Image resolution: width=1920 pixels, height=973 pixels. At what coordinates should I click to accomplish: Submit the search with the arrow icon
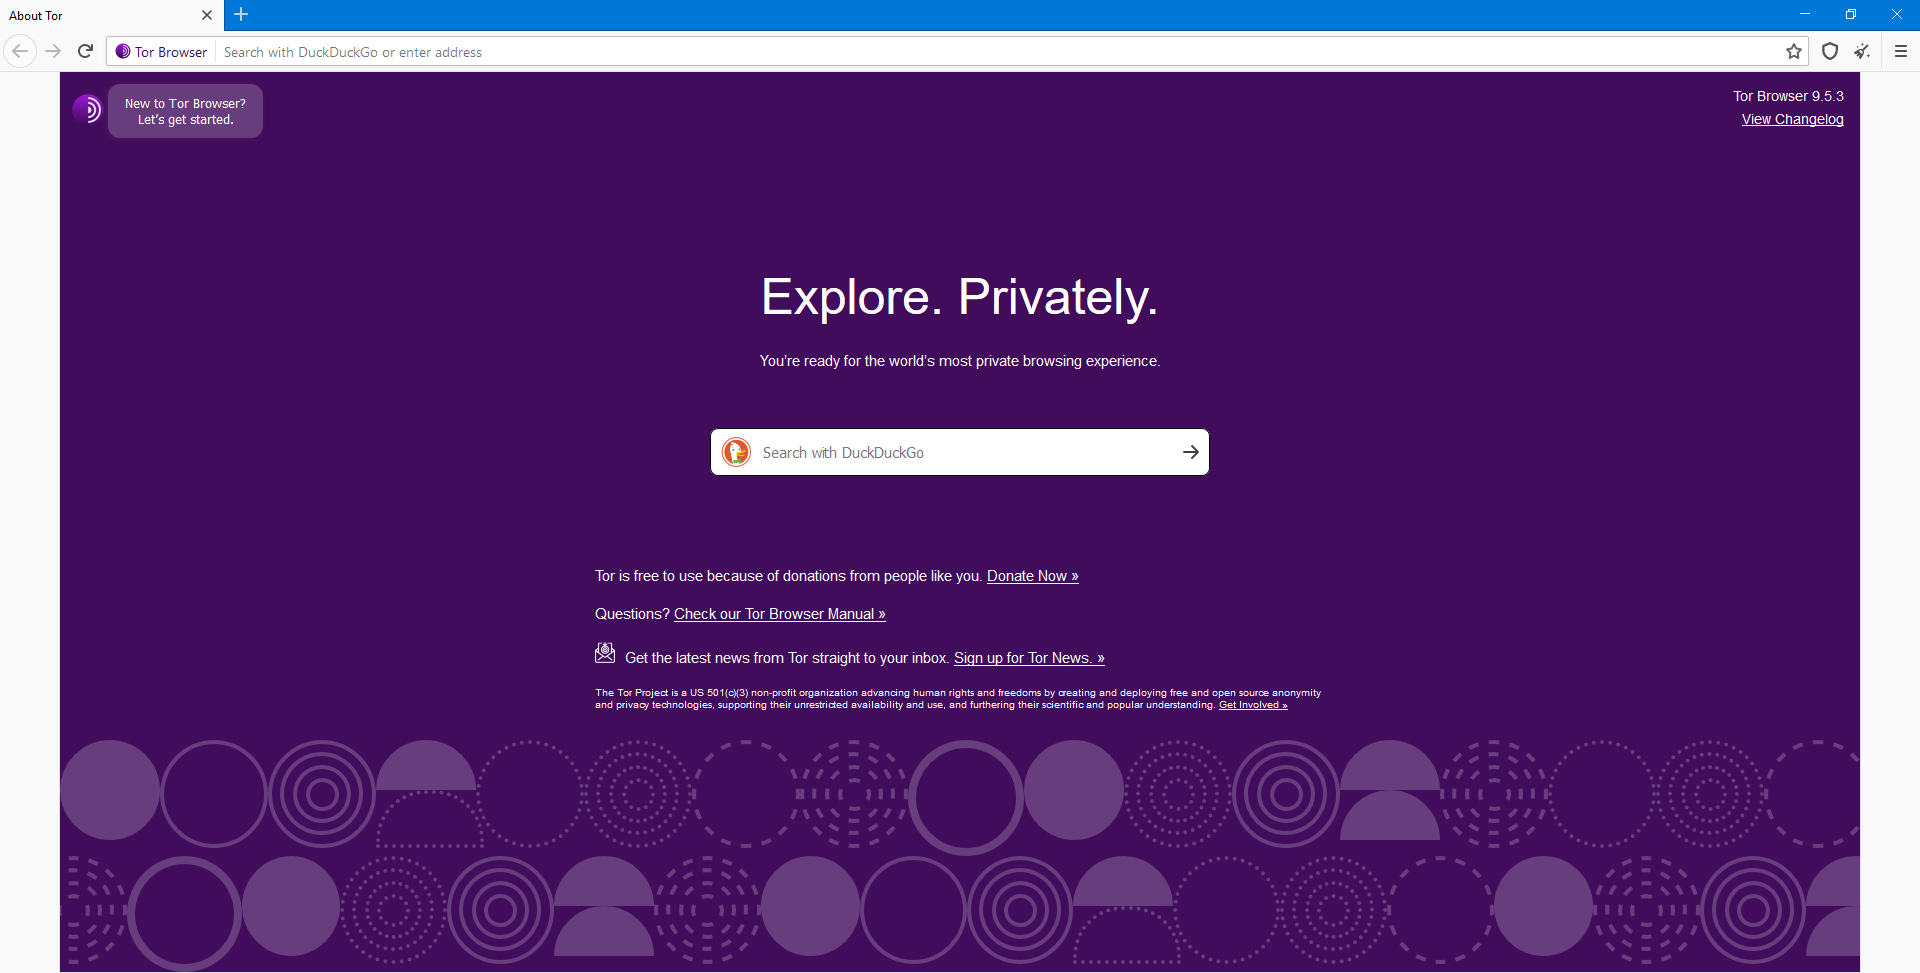point(1190,452)
